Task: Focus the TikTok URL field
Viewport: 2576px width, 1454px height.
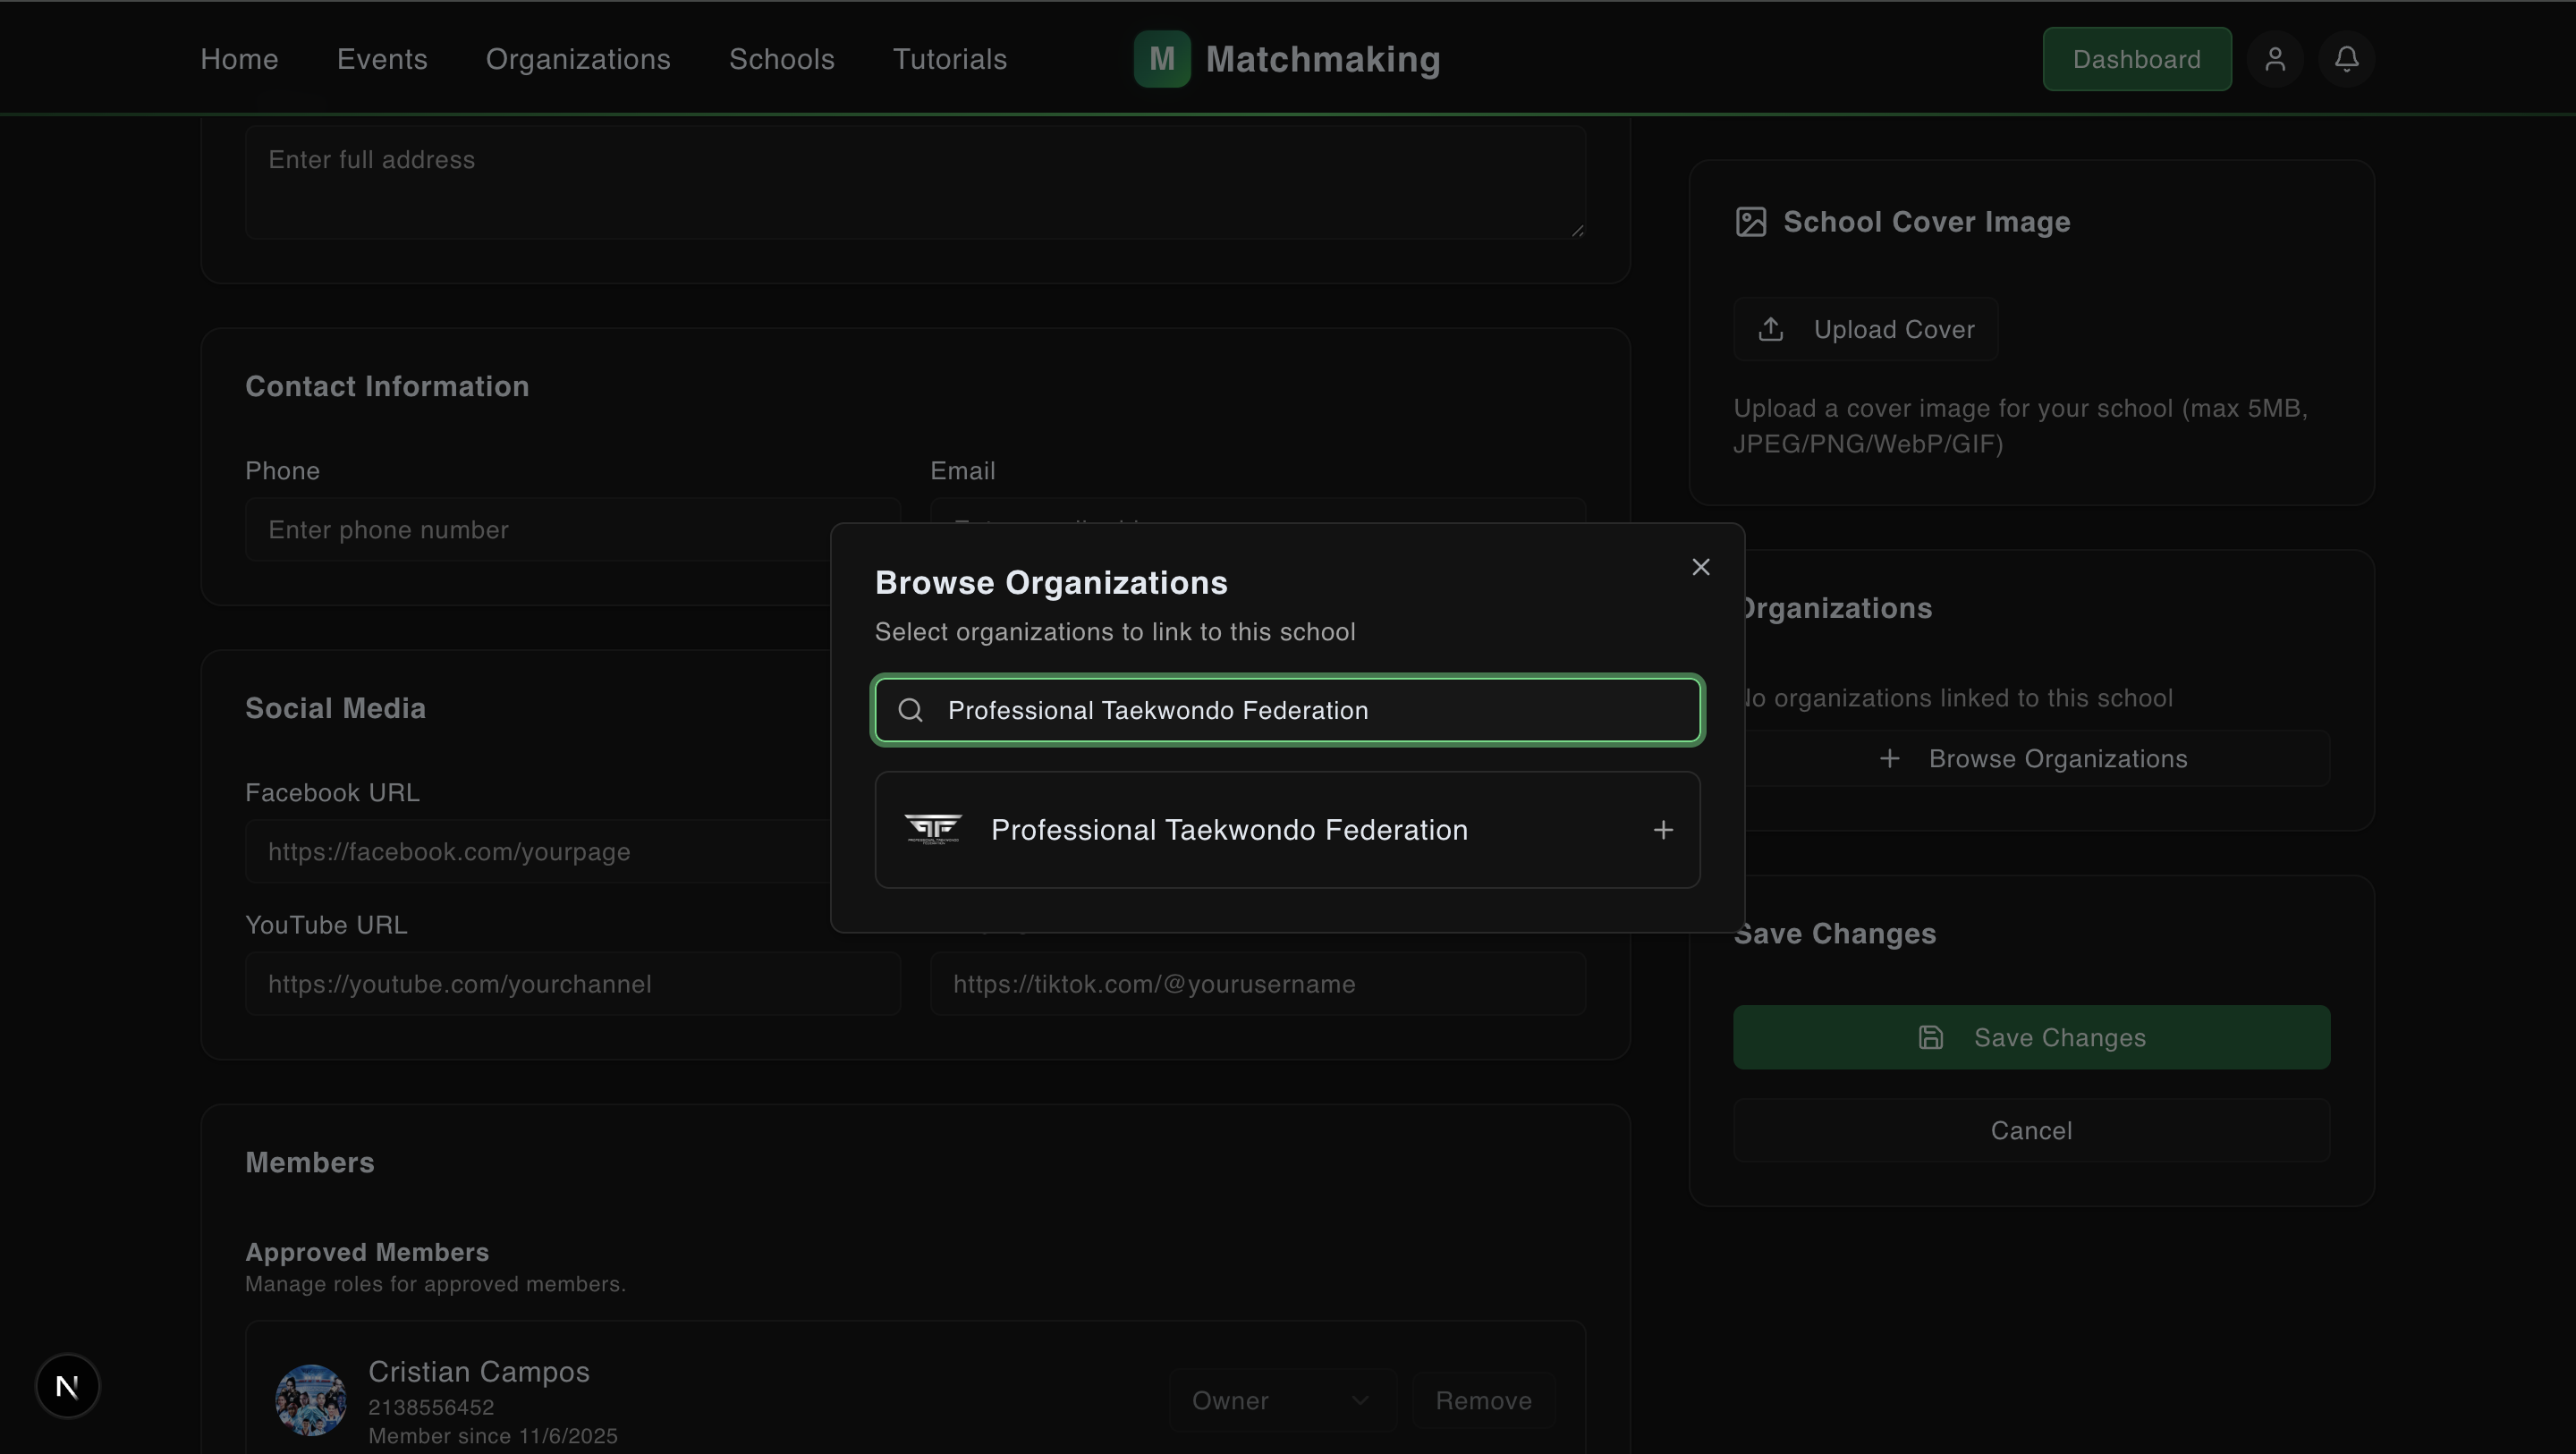Action: (1258, 984)
